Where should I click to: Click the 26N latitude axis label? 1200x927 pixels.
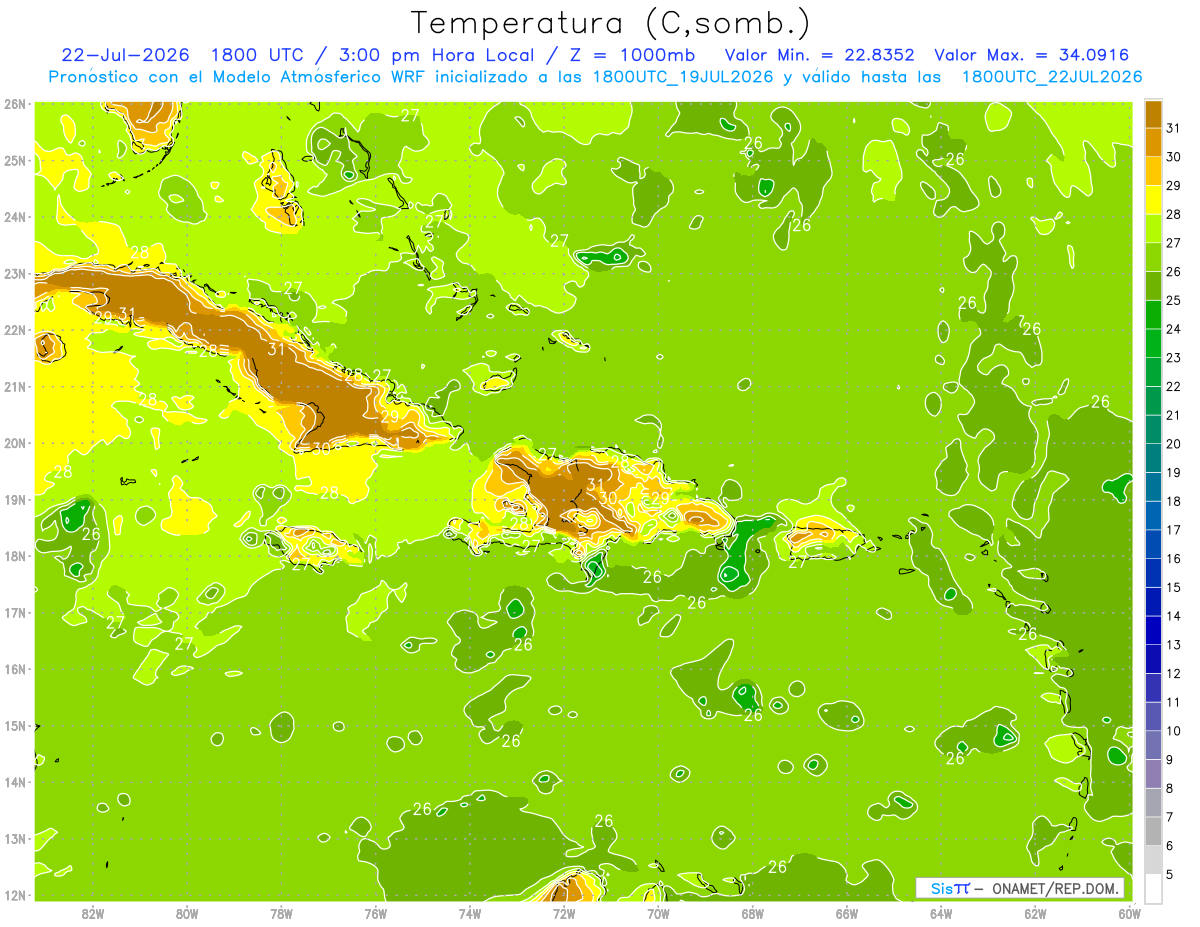pos(14,104)
